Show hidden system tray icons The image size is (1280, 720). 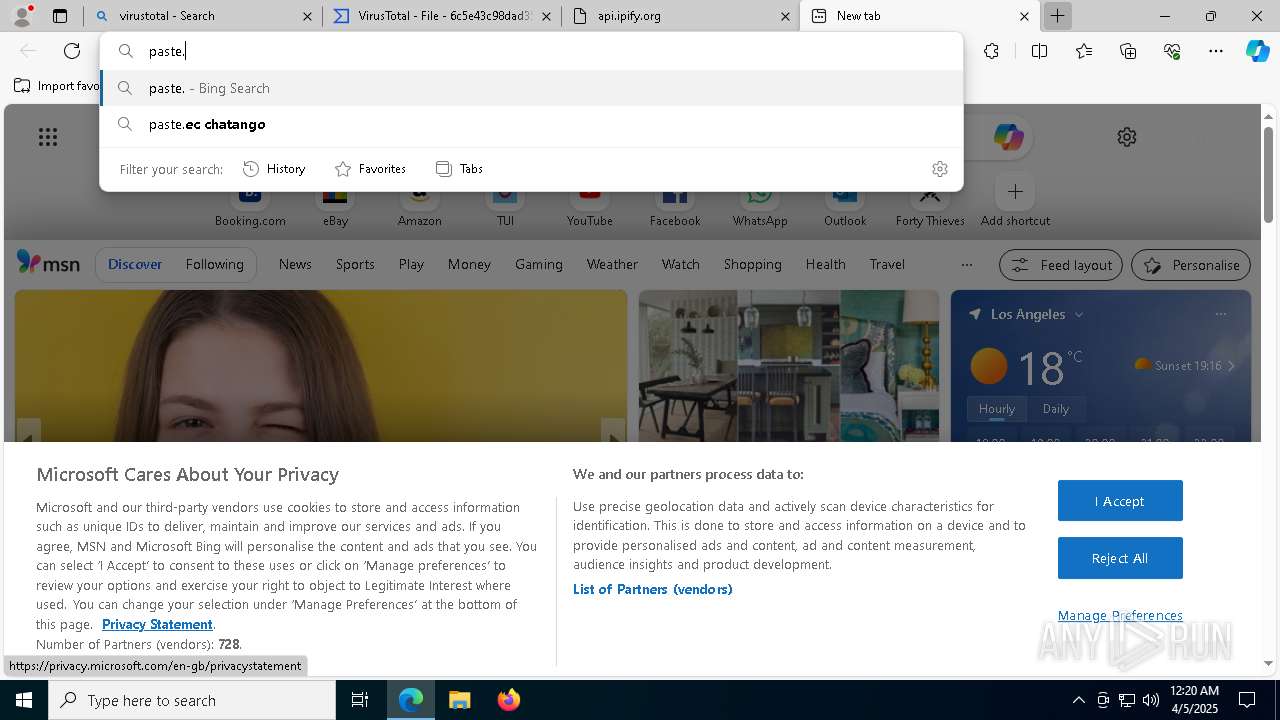1078,700
